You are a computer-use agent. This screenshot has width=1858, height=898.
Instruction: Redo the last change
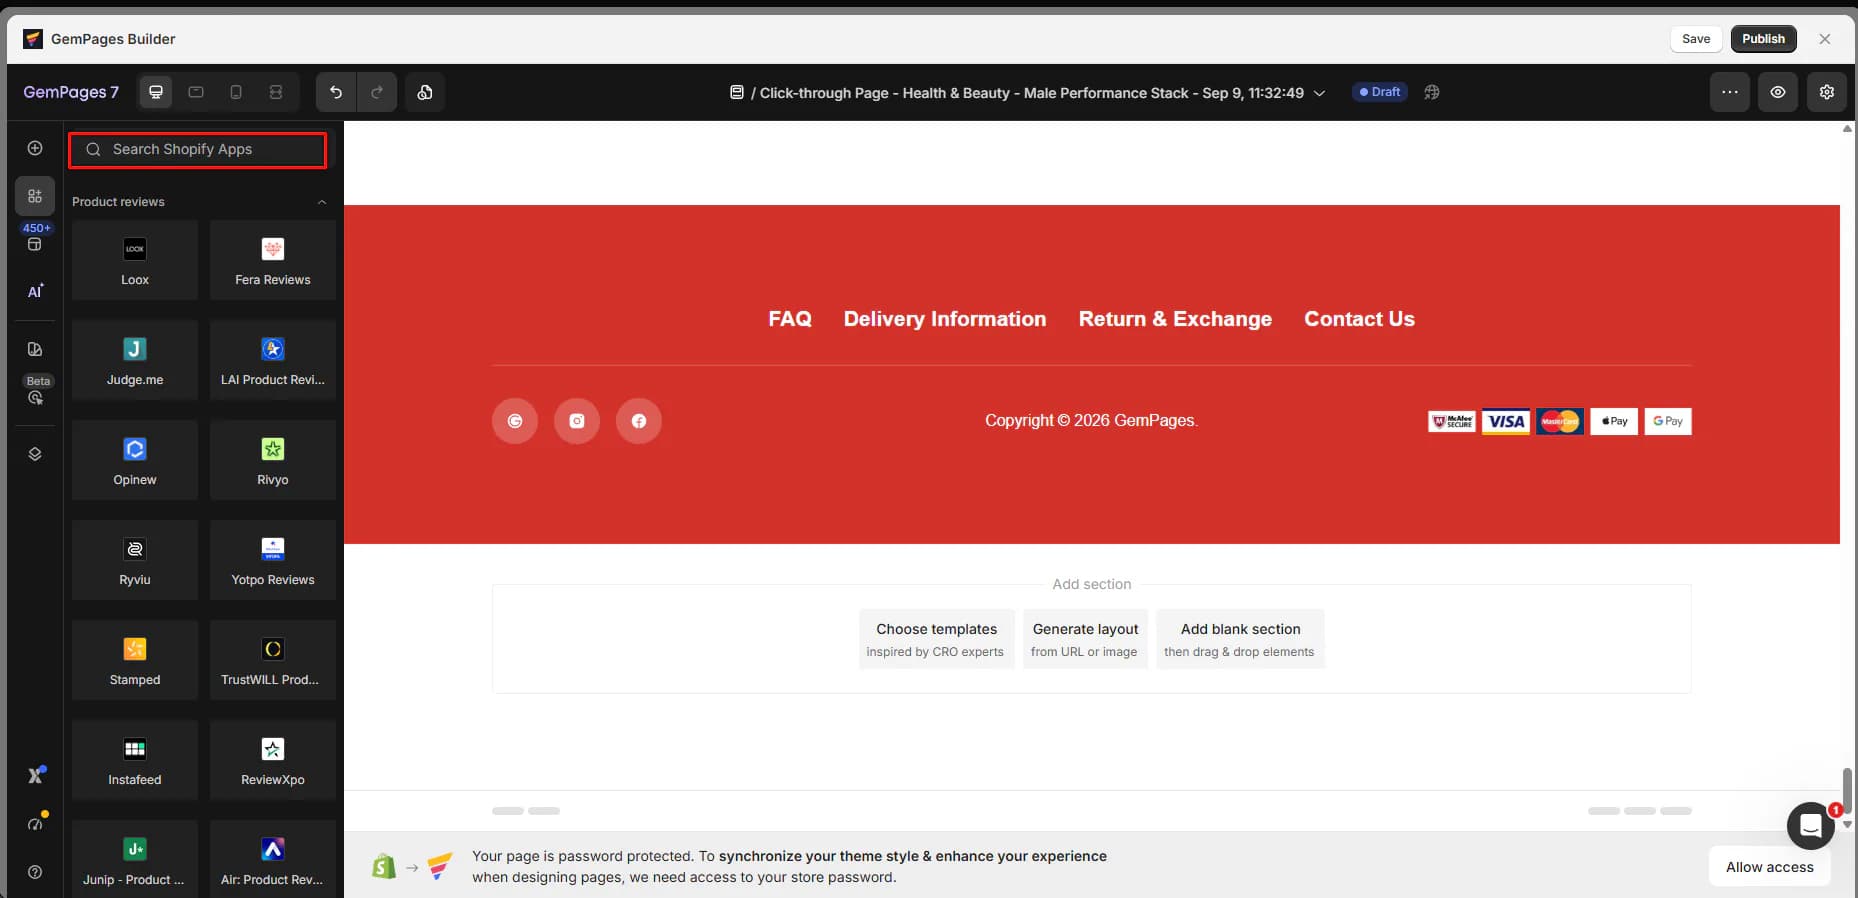click(377, 92)
